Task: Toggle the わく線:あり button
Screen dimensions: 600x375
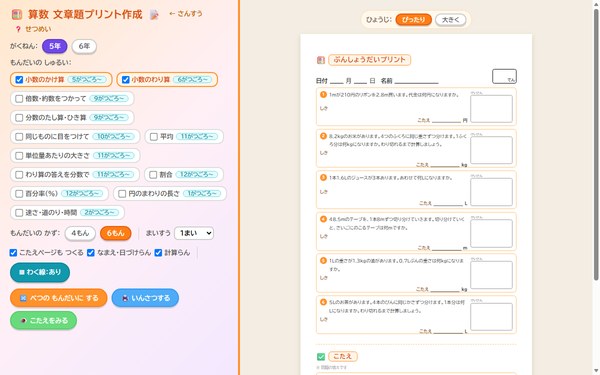Action: point(40,272)
